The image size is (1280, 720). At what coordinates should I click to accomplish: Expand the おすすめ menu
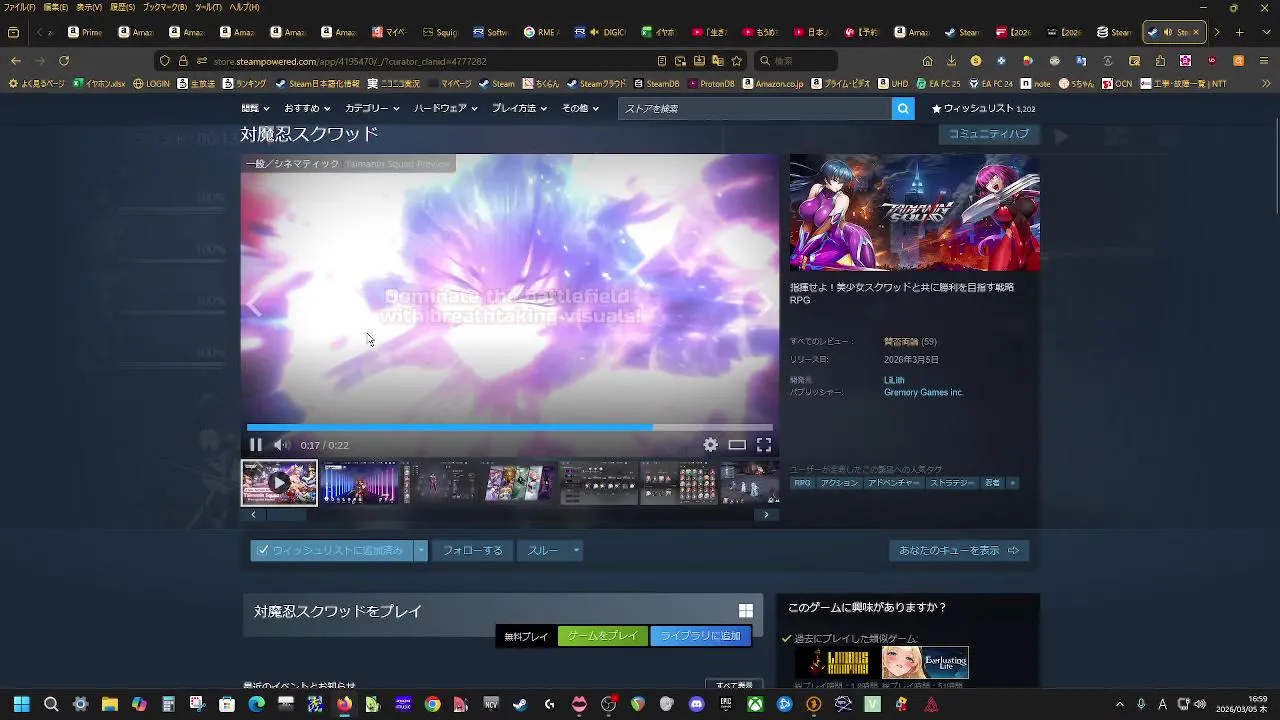pos(307,108)
